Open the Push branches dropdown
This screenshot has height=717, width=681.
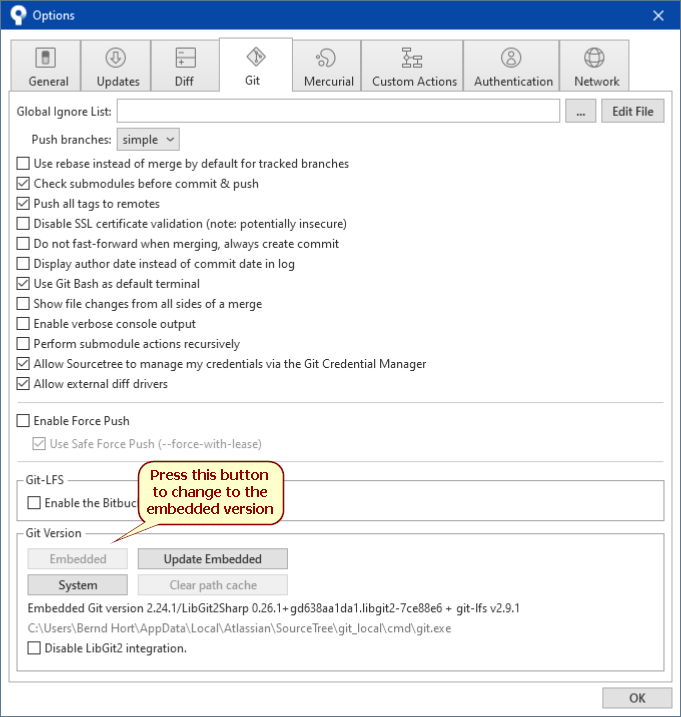click(x=148, y=139)
